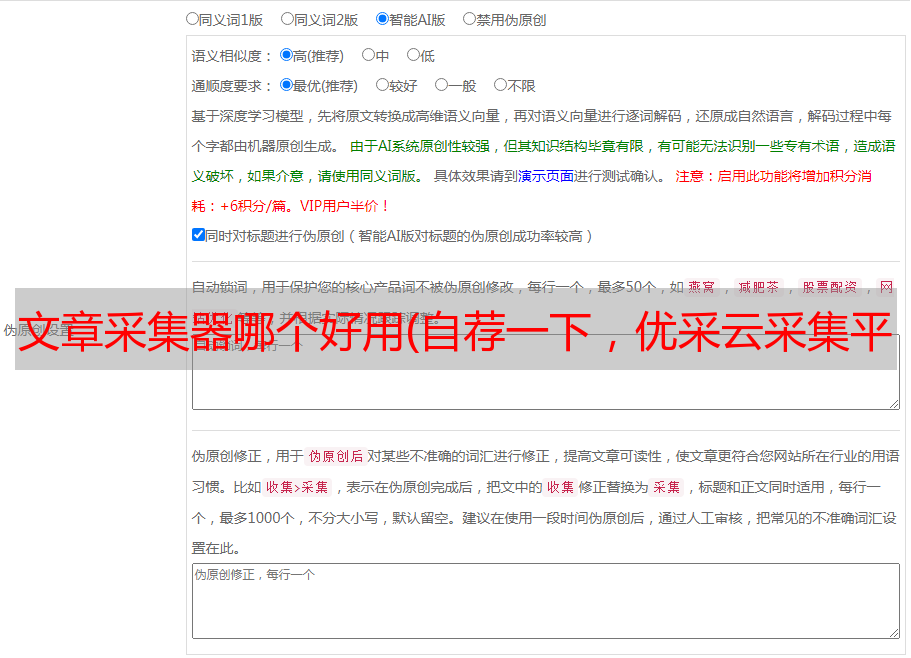911x658 pixels.
Task: Click the 收集>采集 example tag
Action: pyautogui.click(x=297, y=487)
